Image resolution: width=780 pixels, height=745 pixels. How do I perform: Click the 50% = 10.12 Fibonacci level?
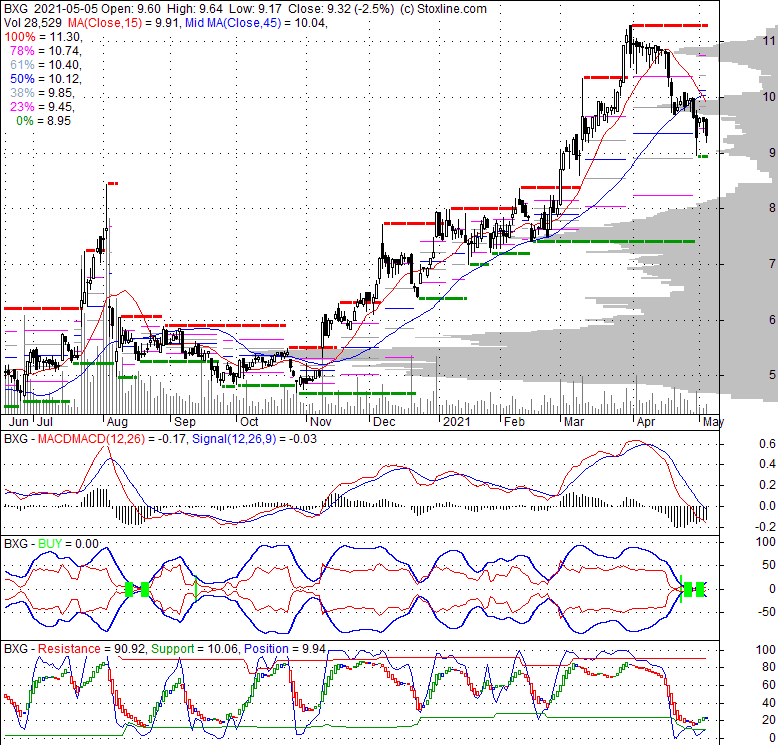(46, 79)
